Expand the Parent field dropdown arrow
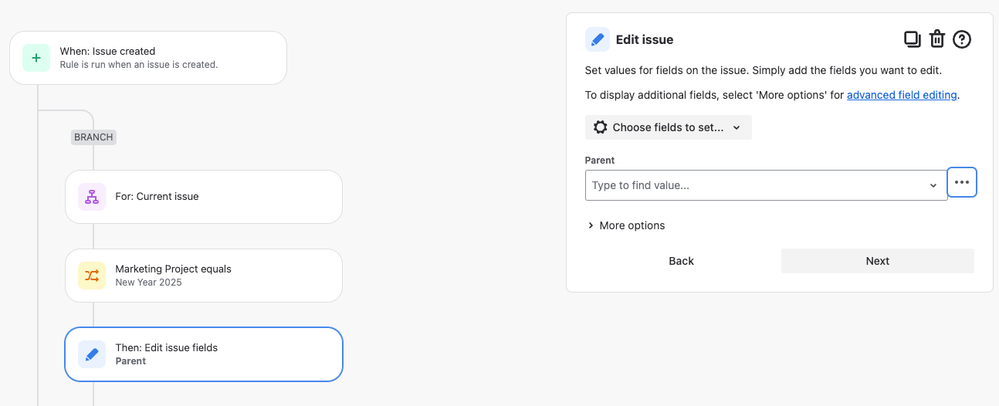Image resolution: width=999 pixels, height=406 pixels. point(933,185)
